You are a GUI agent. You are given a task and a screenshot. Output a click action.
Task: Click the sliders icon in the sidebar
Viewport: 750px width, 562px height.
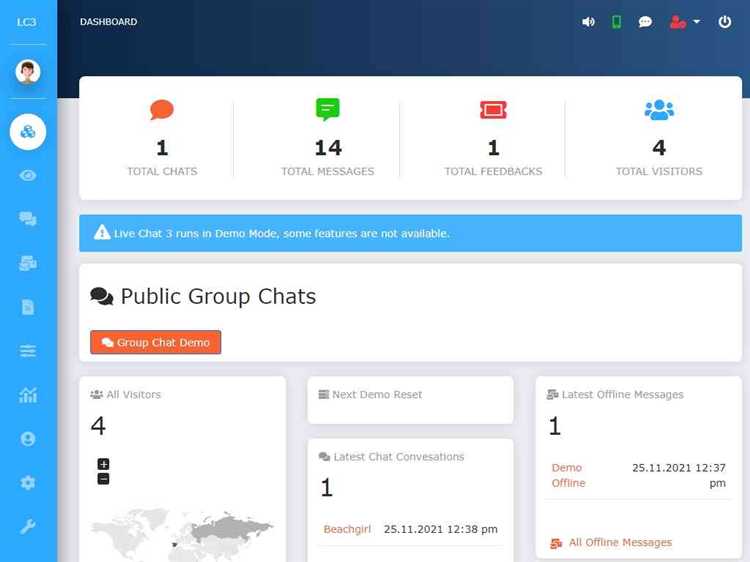click(28, 351)
